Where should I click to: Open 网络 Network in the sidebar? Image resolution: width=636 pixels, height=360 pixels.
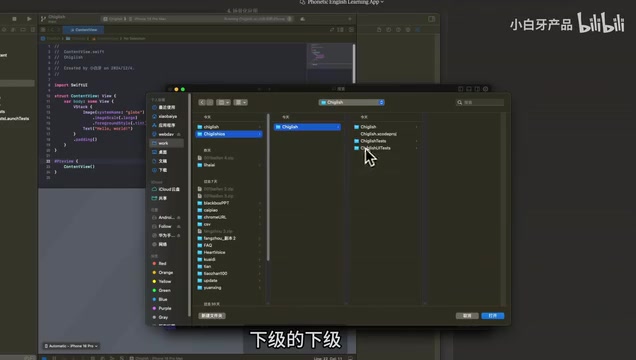click(166, 244)
